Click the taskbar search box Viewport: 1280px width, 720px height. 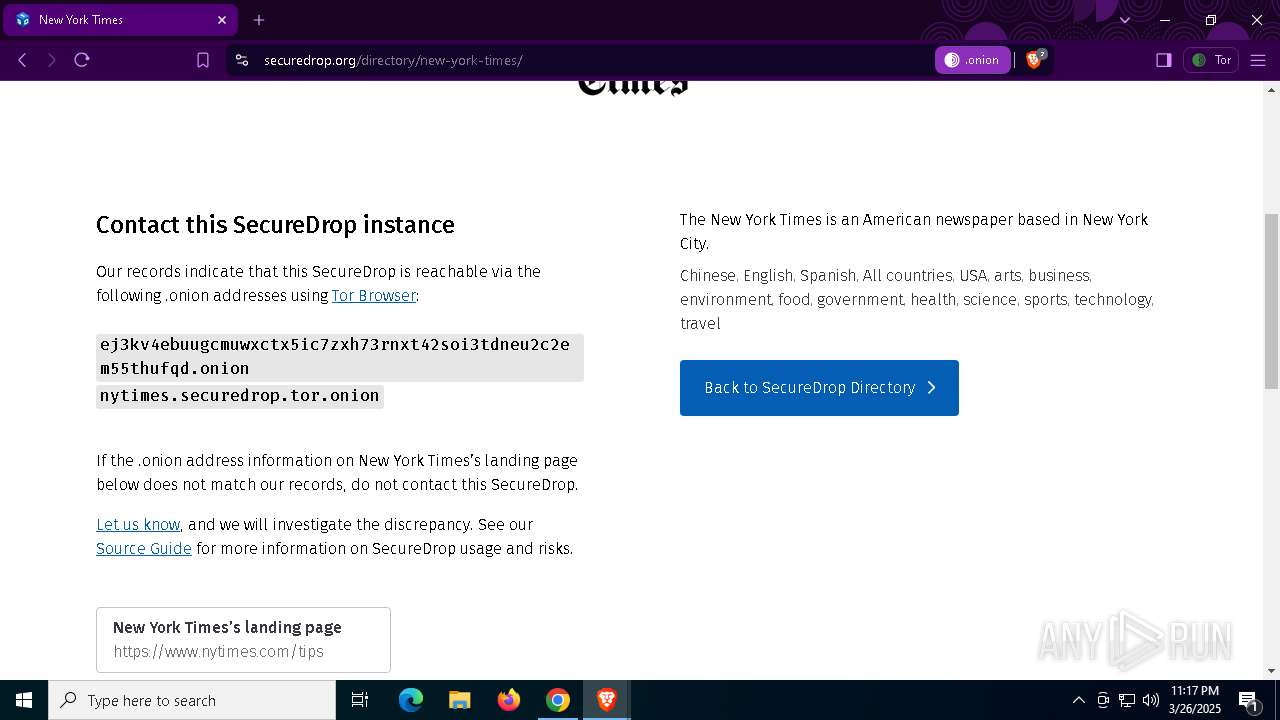pos(192,700)
